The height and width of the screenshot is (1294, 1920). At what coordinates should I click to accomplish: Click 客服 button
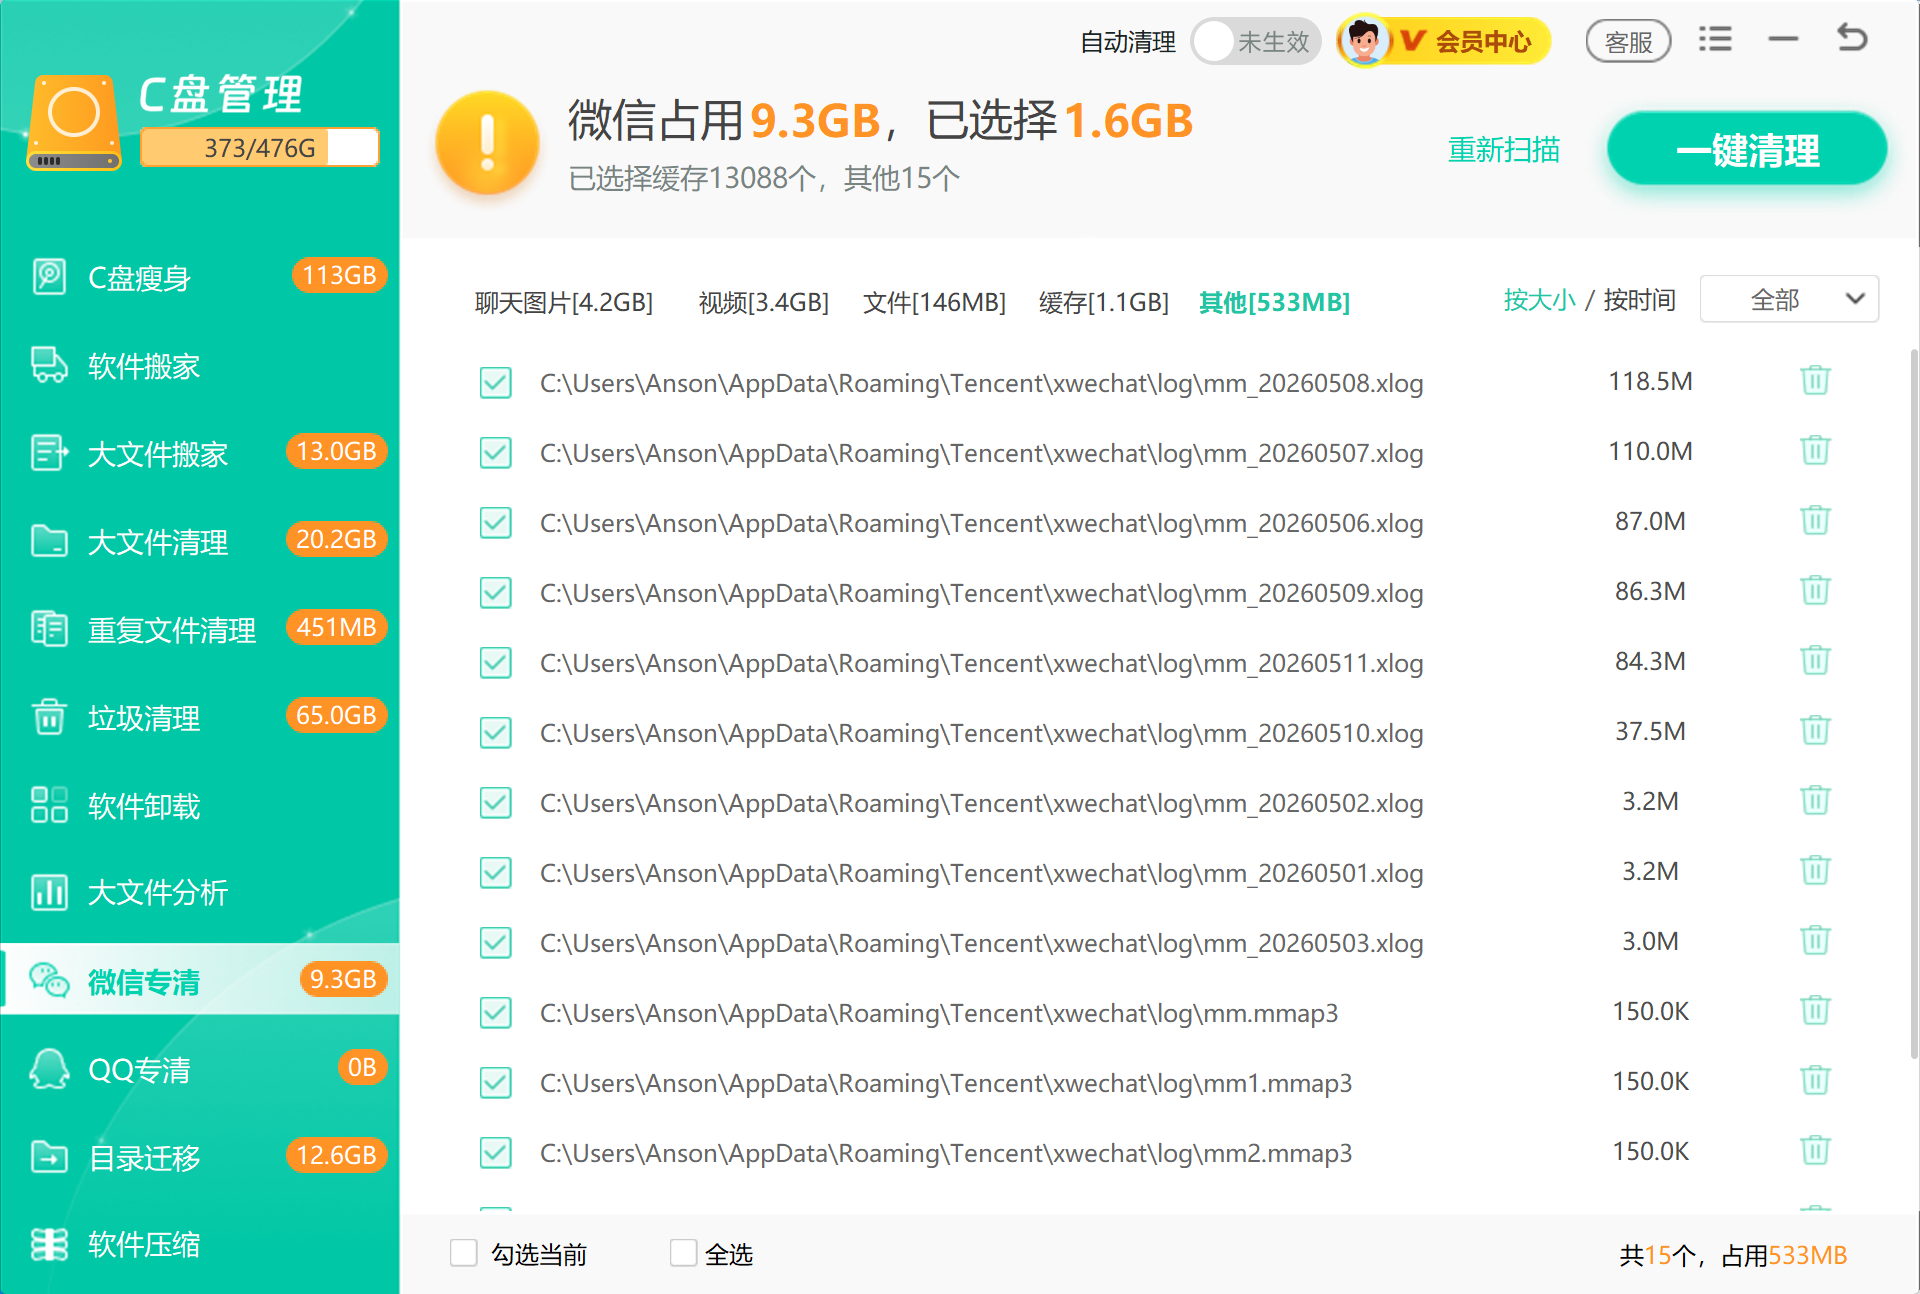tap(1628, 42)
